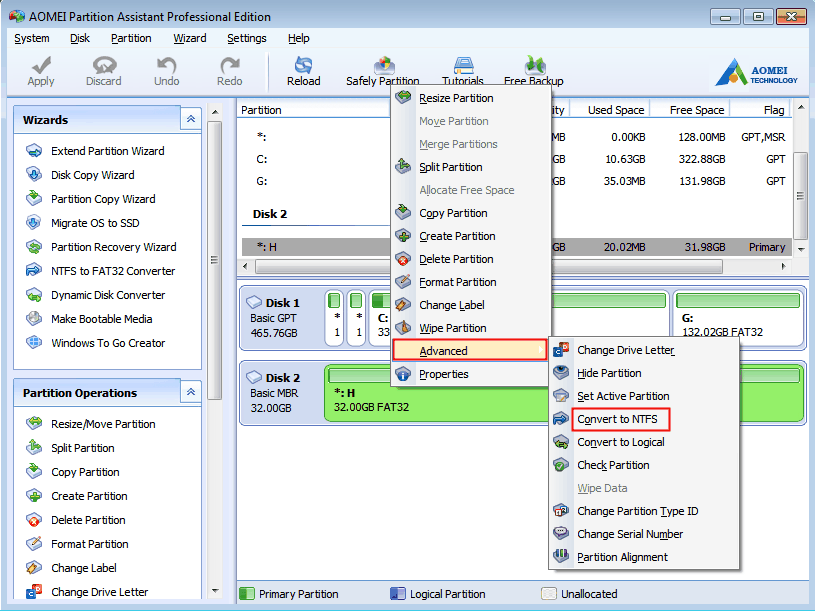Choose Wipe Partition in context menu
Viewport: 815px width, 611px height.
click(471, 328)
